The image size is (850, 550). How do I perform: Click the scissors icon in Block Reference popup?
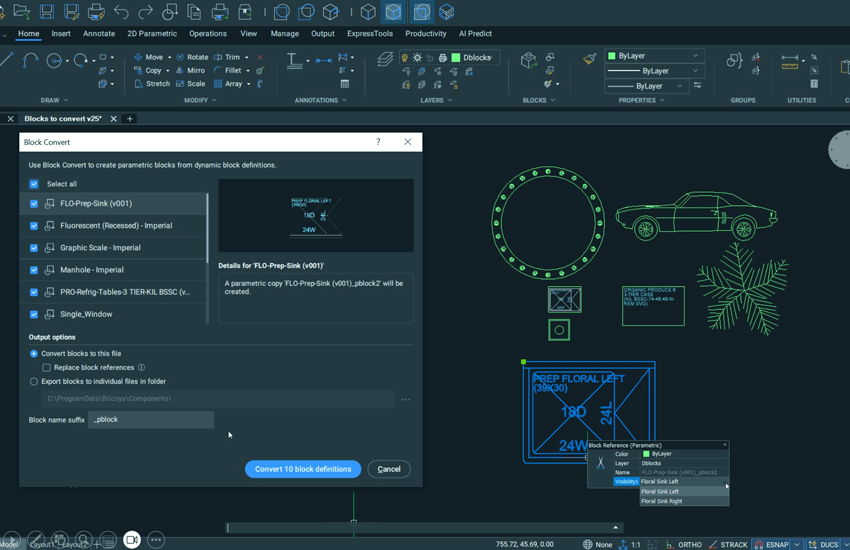(x=601, y=463)
